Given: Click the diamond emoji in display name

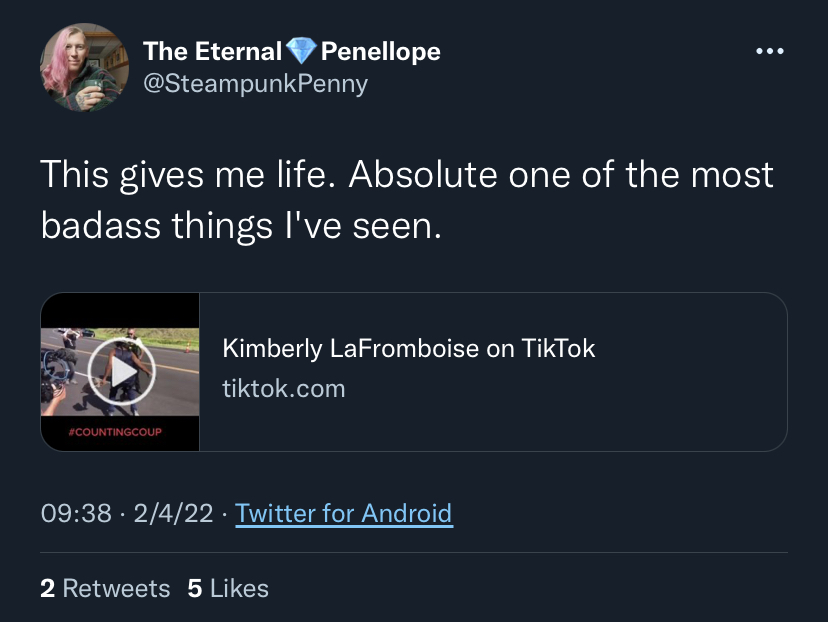Looking at the screenshot, I should [x=301, y=51].
